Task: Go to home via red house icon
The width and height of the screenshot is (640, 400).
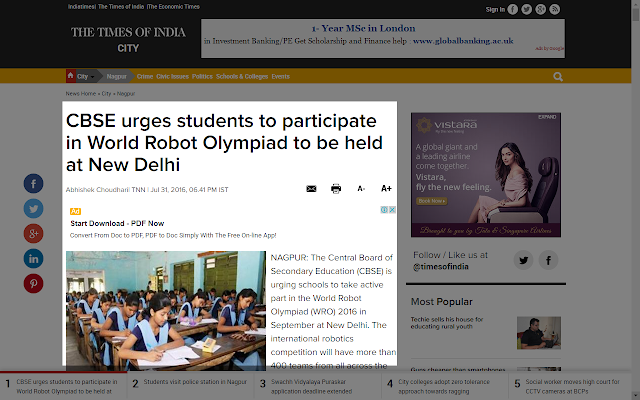Action: 71,76
